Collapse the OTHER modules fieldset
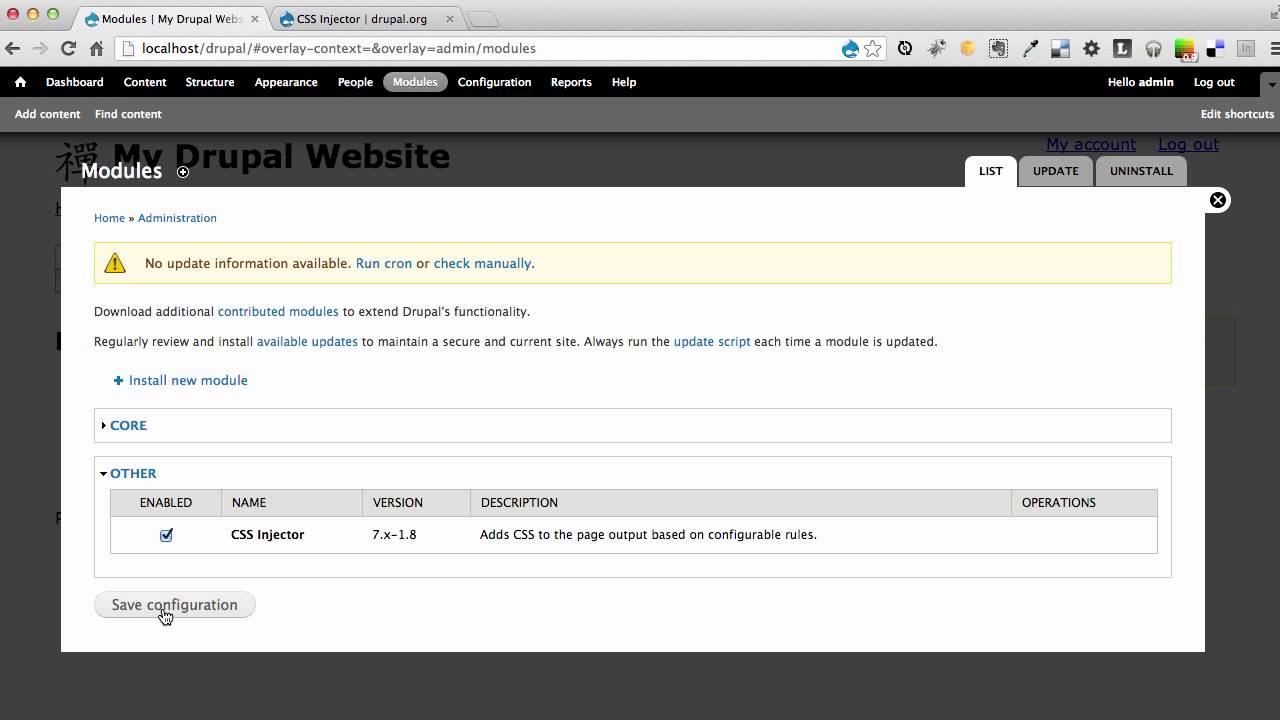 click(133, 473)
